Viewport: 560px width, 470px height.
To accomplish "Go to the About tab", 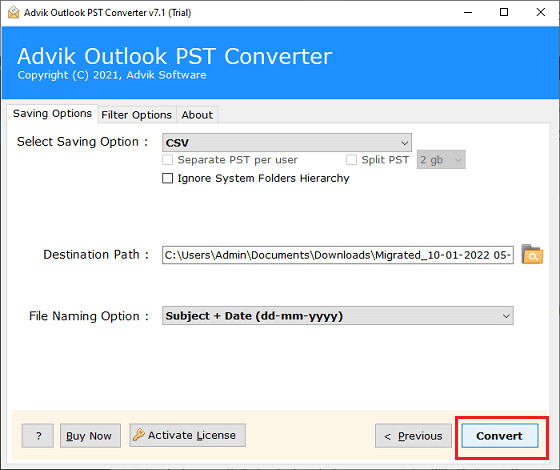I will 197,115.
